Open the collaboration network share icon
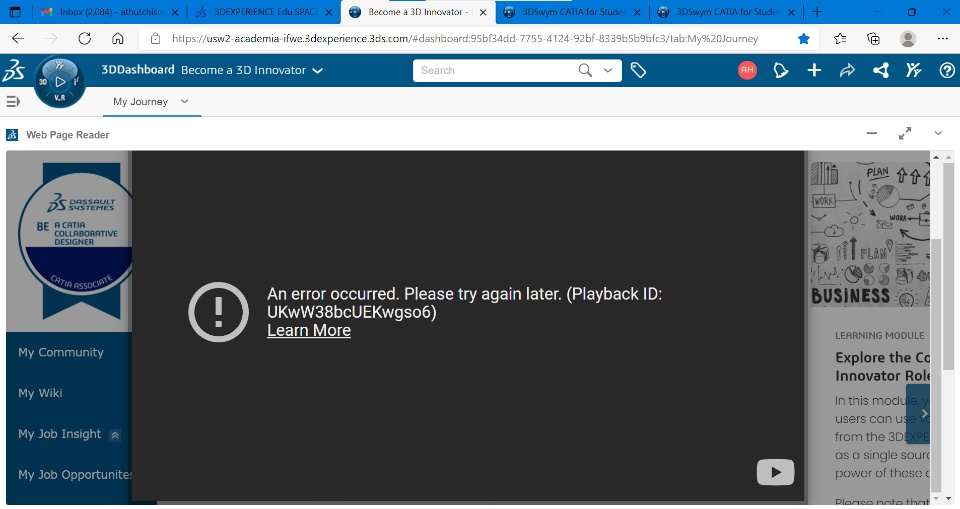This screenshot has height=509, width=960. click(880, 70)
